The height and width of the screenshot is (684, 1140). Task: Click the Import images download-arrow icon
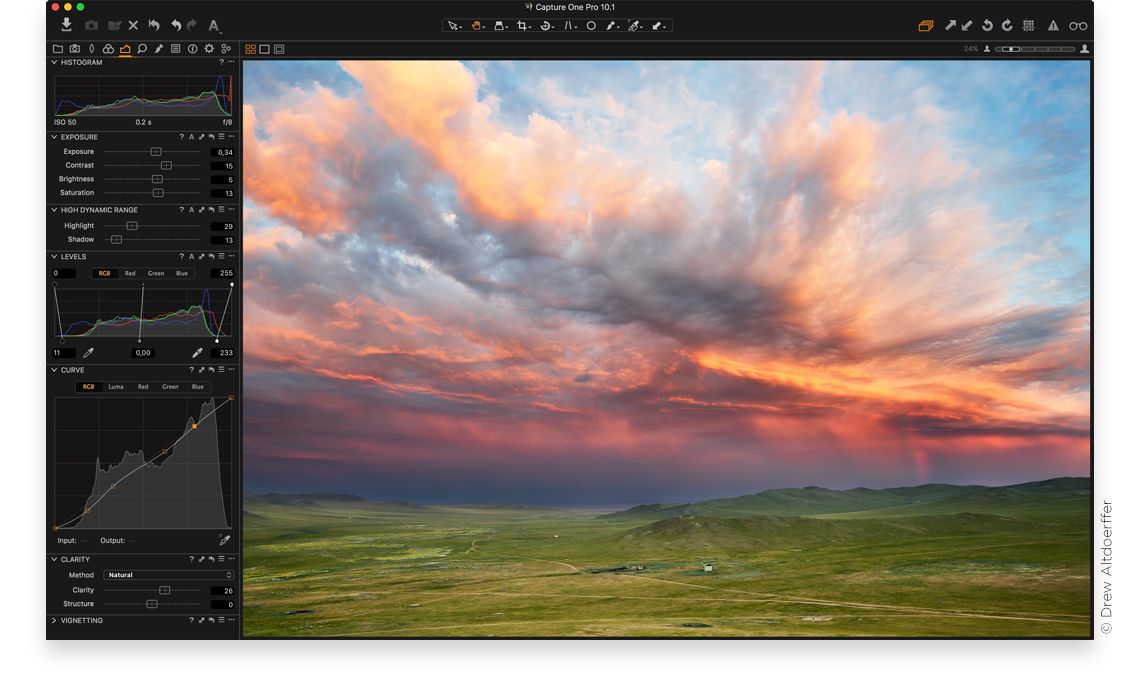click(x=66, y=25)
